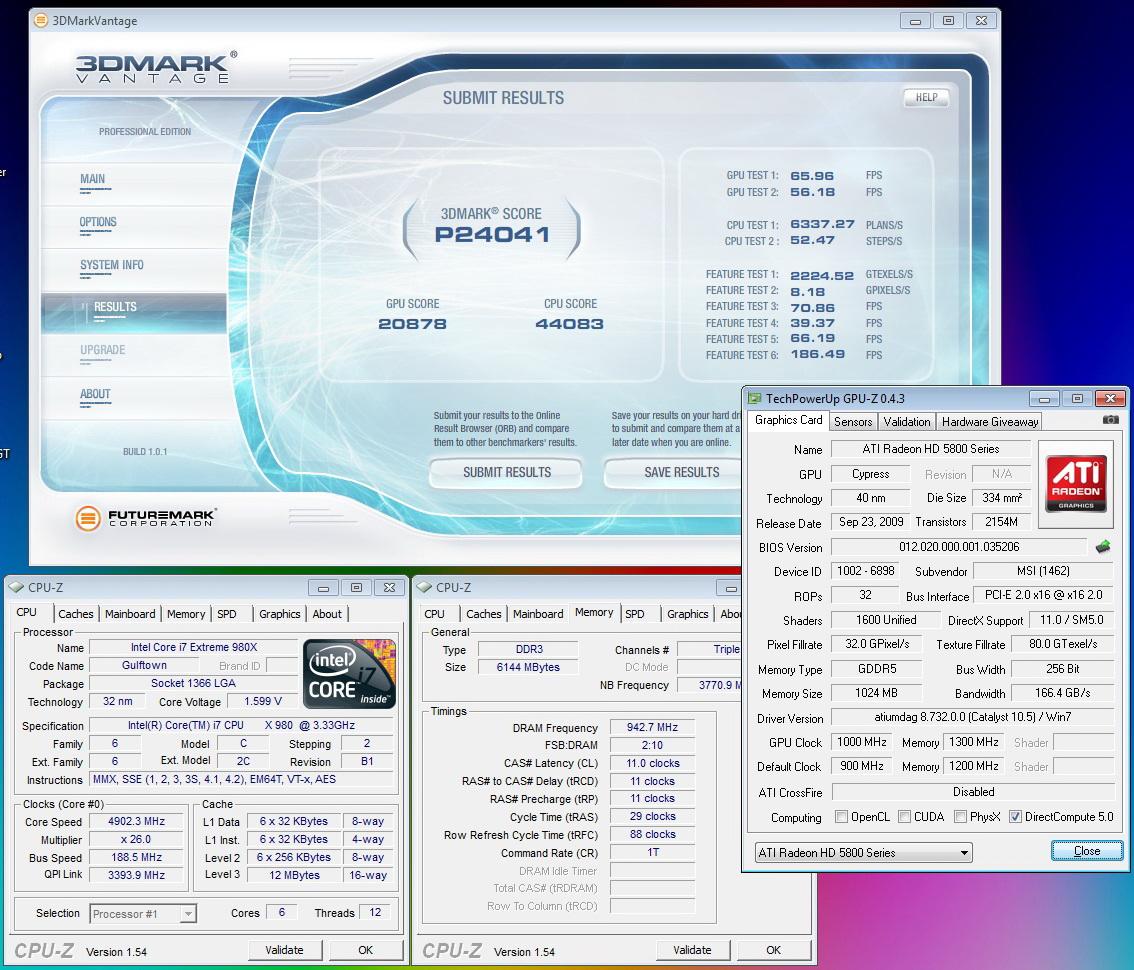The width and height of the screenshot is (1134, 970).
Task: Open the graphics card selector dropdown
Action: (864, 853)
